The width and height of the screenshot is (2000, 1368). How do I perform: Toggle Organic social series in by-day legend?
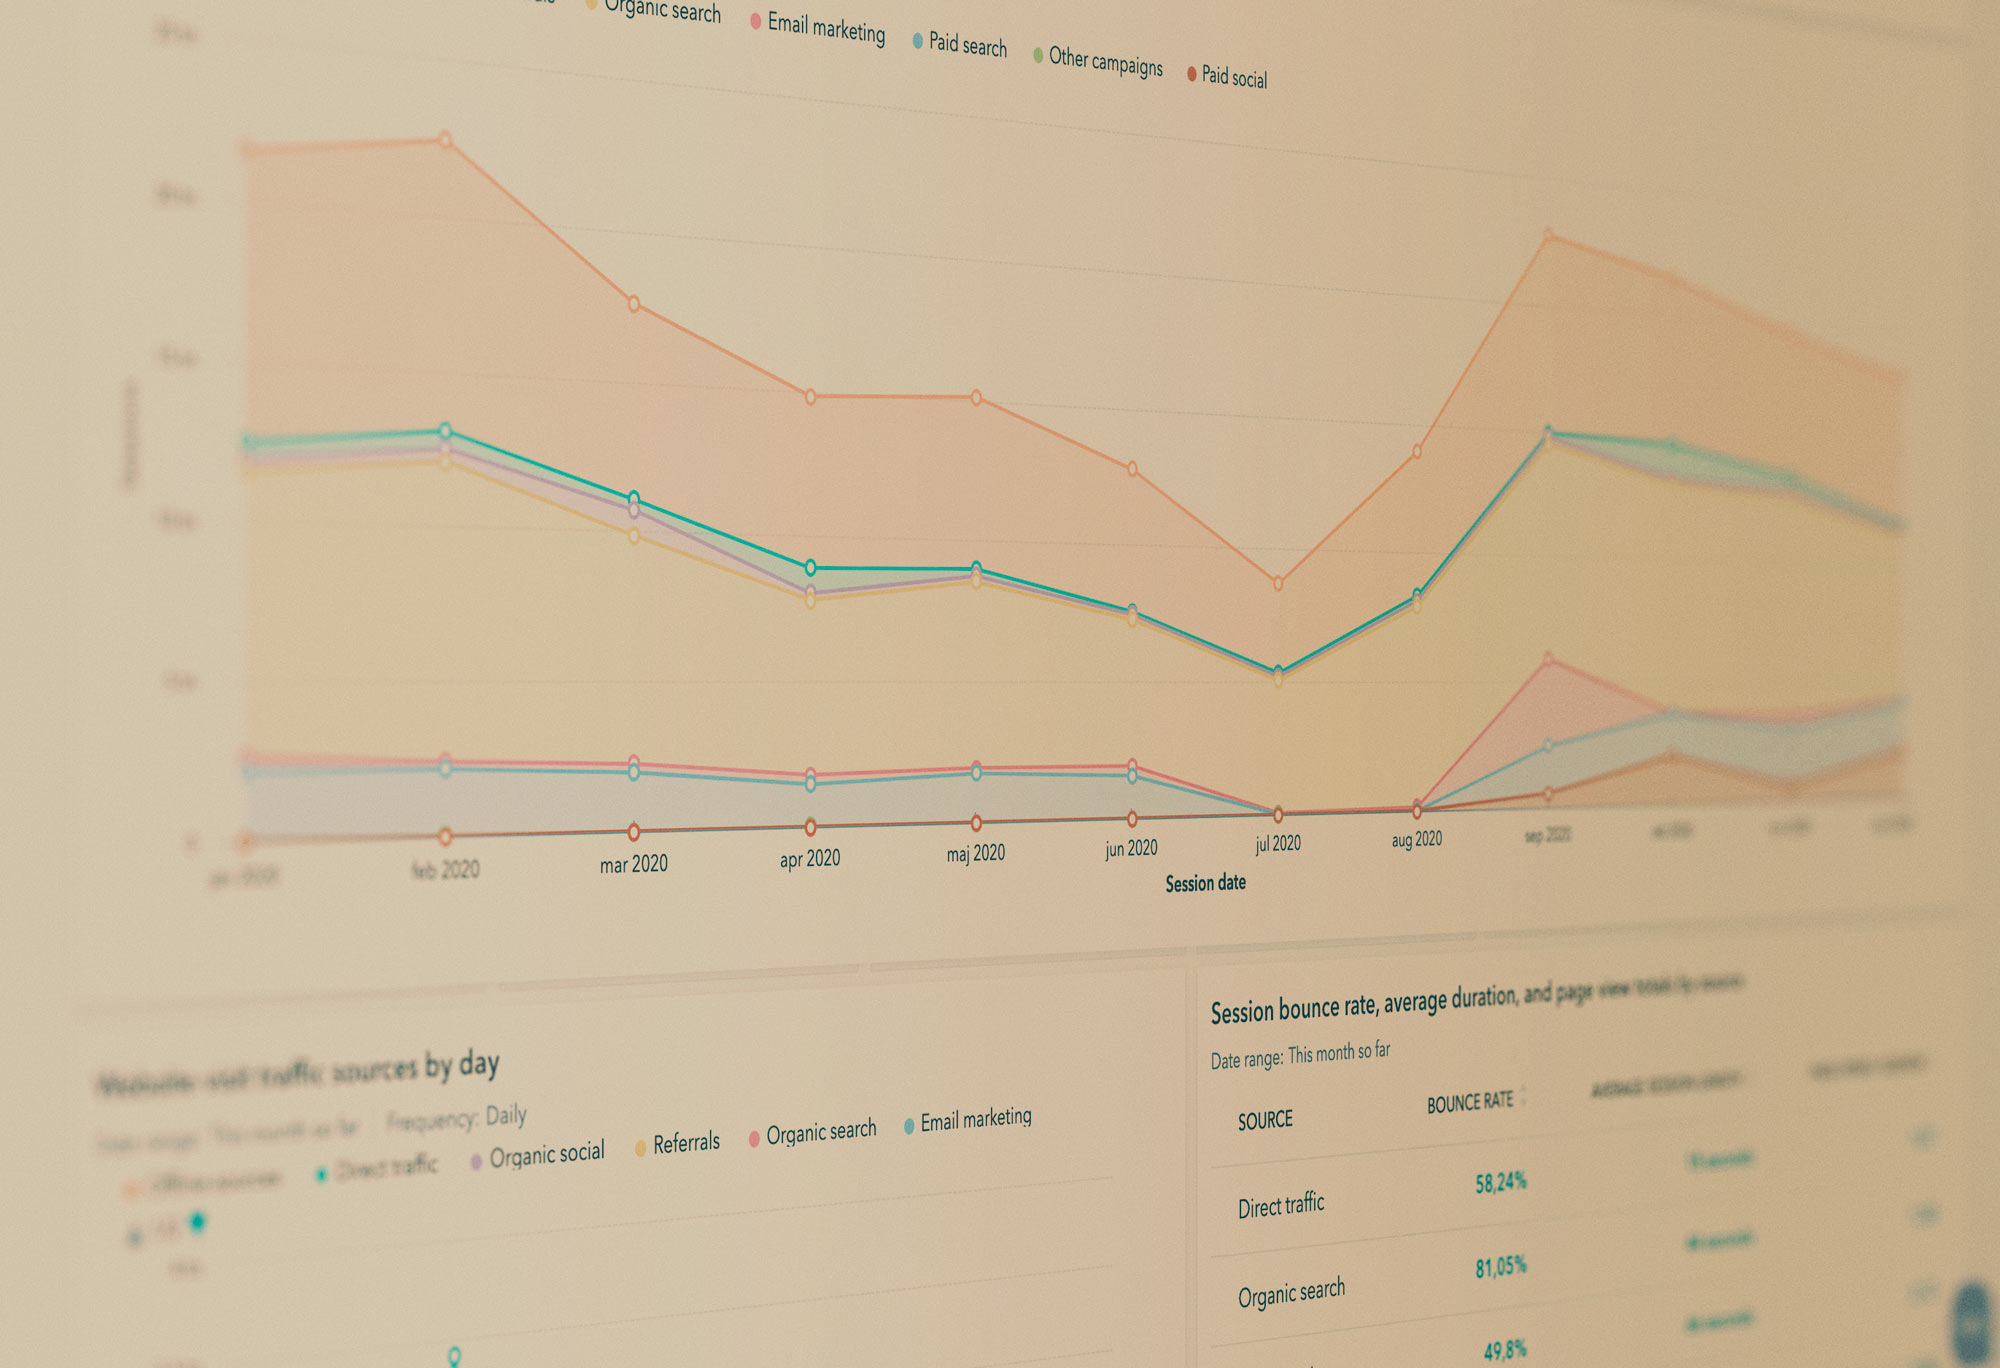(x=538, y=1156)
